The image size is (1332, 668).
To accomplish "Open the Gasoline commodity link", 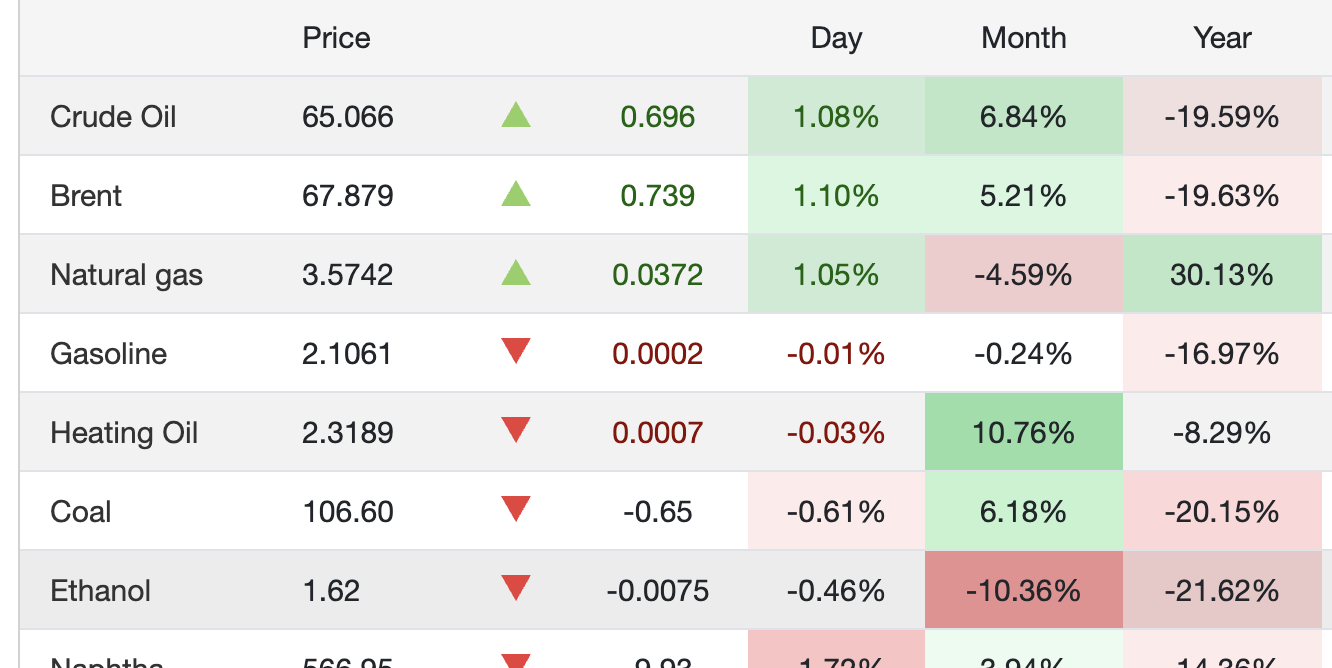I will (109, 354).
